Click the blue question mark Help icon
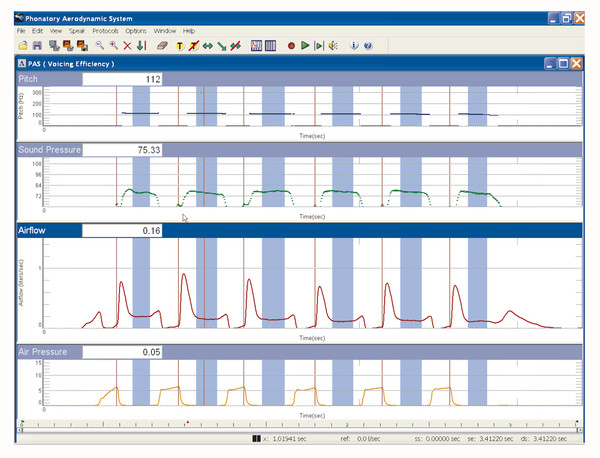 [368, 45]
